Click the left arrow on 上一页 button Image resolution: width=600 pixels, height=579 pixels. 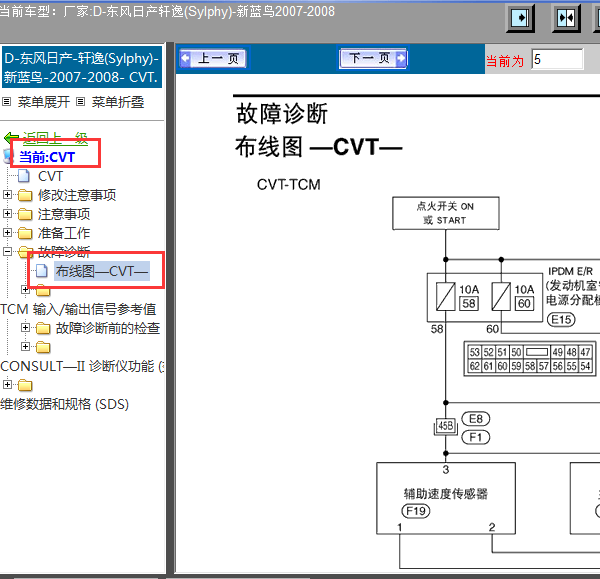click(185, 58)
